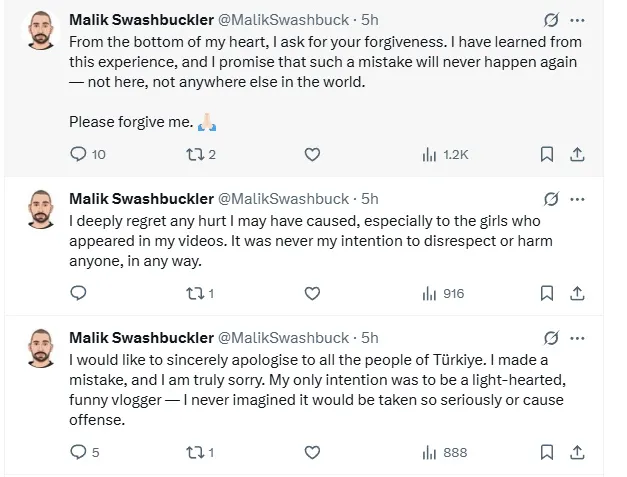Repost the "Please forgive me" tweet
The width and height of the screenshot is (627, 477).
click(x=195, y=154)
